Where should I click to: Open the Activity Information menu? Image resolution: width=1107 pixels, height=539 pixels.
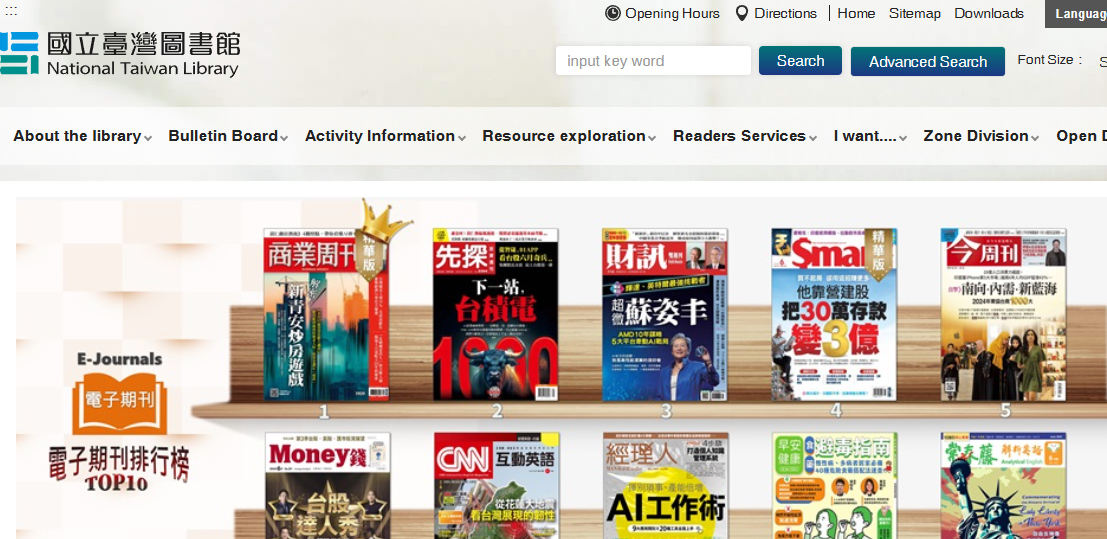pos(385,136)
